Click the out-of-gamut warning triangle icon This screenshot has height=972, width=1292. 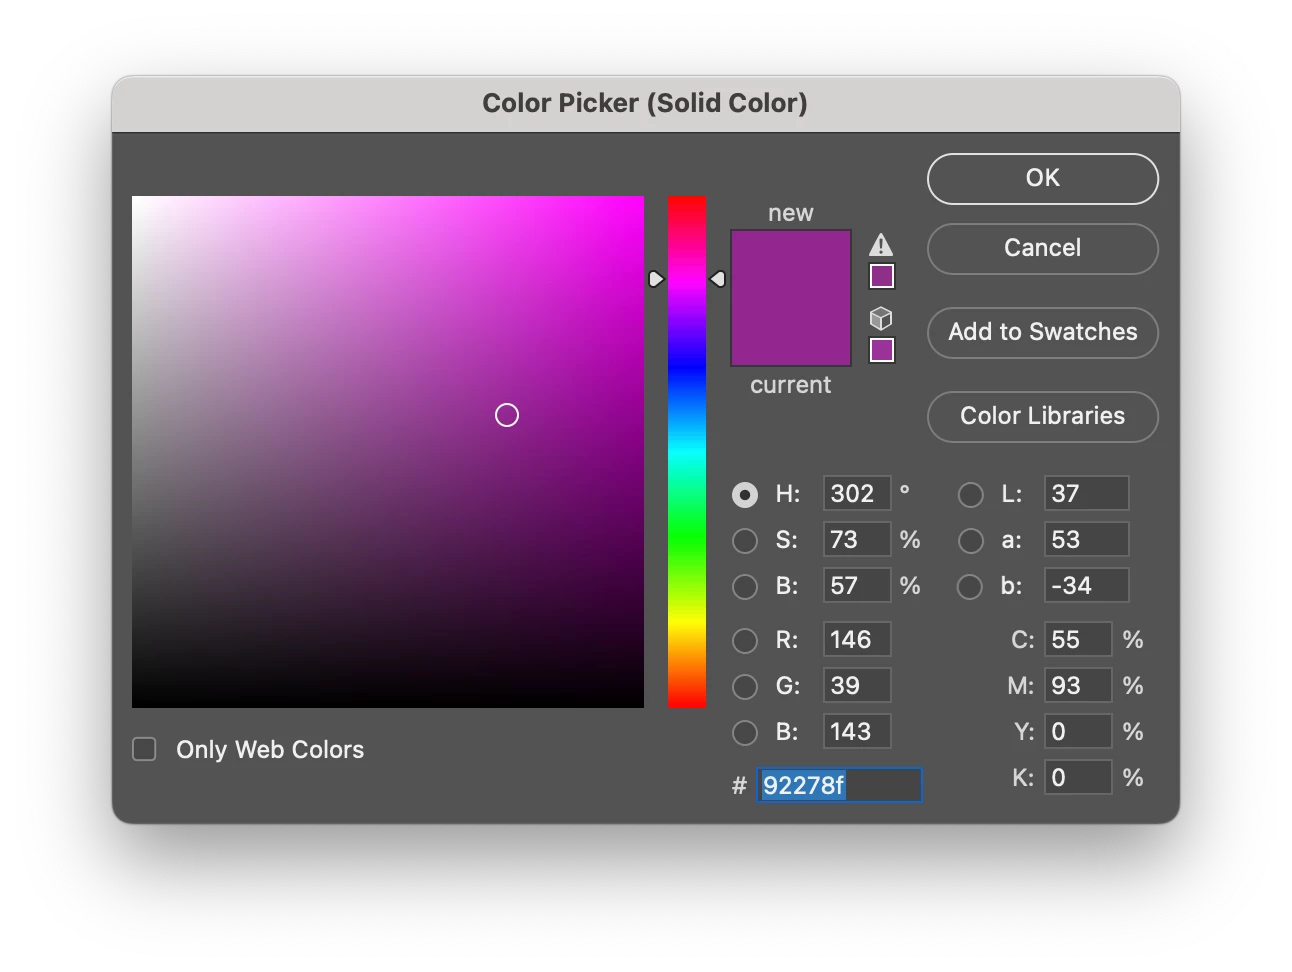(881, 245)
